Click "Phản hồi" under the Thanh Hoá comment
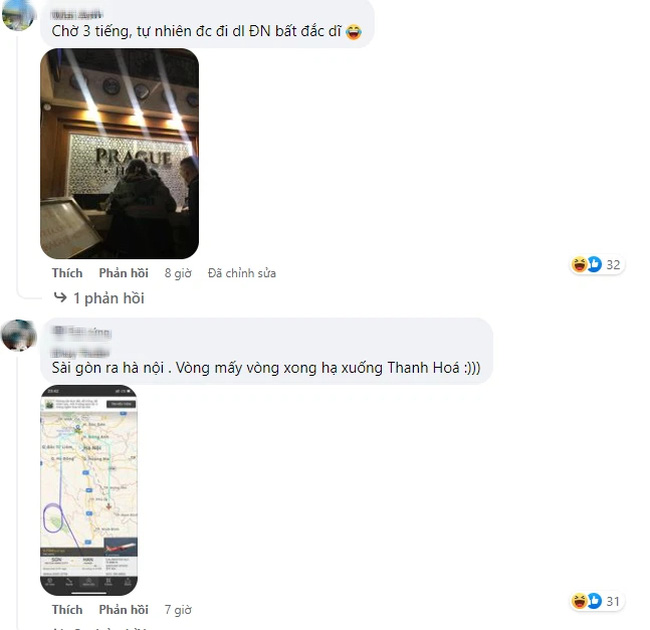Viewport: 650px width, 630px height. (x=124, y=610)
